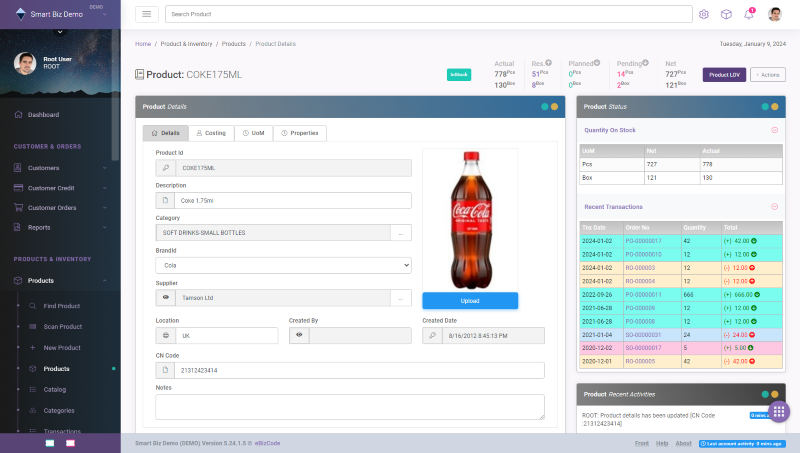Click the teal dot in Product Status header
This screenshot has width=800, height=453.
765,107
